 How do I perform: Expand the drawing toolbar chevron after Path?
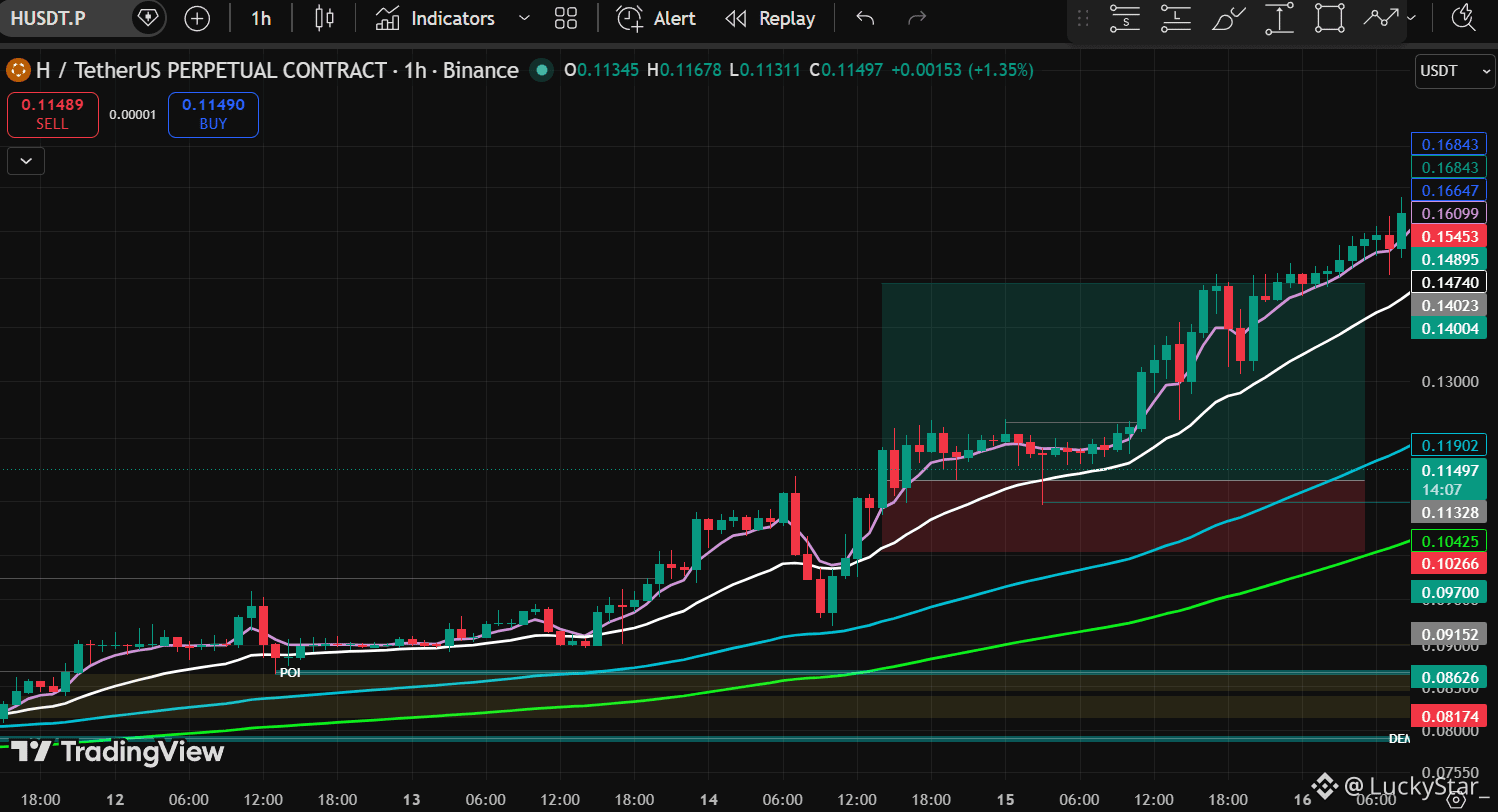click(x=1410, y=18)
